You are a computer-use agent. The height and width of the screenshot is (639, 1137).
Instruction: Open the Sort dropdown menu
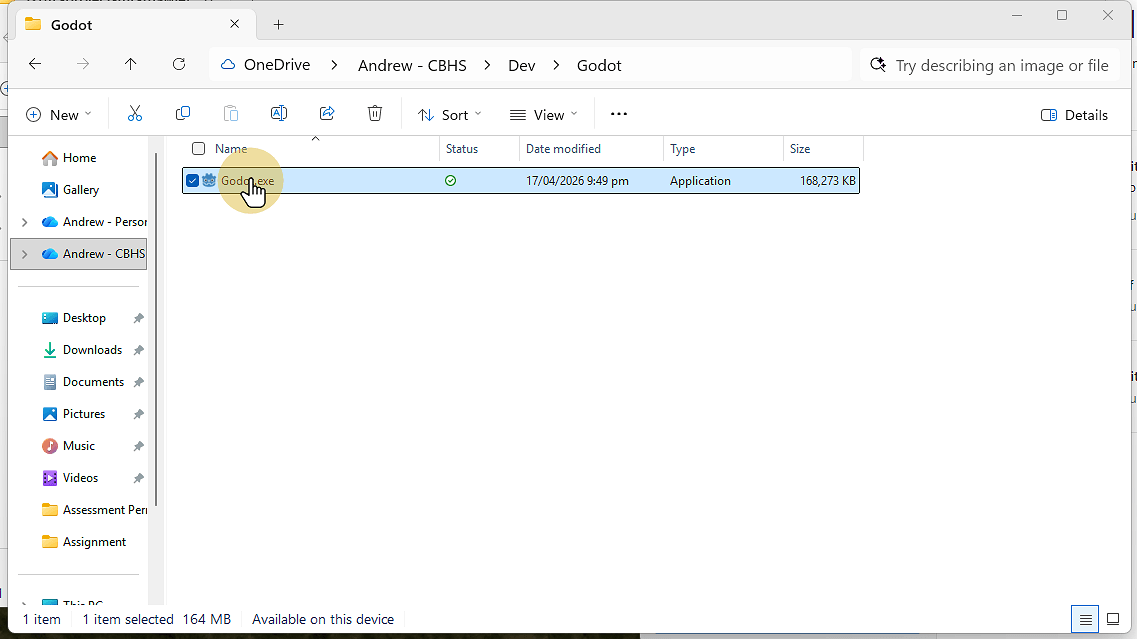[449, 115]
